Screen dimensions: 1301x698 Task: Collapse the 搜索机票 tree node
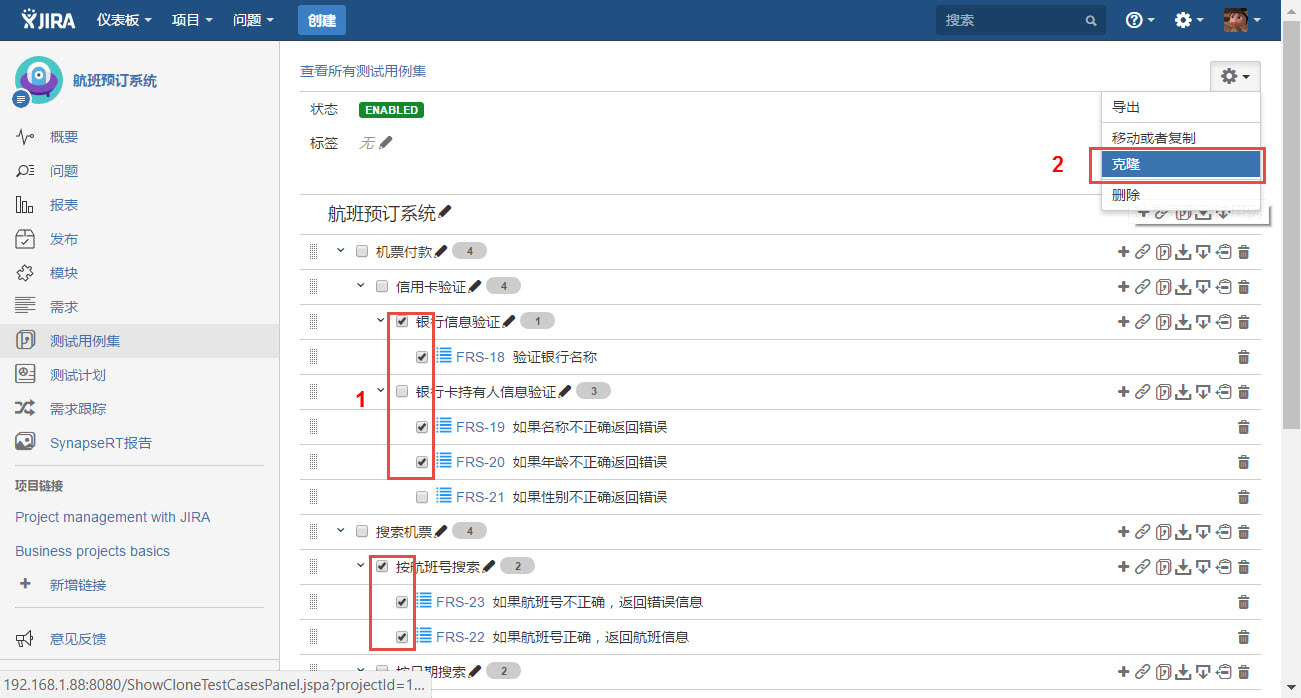click(x=341, y=531)
